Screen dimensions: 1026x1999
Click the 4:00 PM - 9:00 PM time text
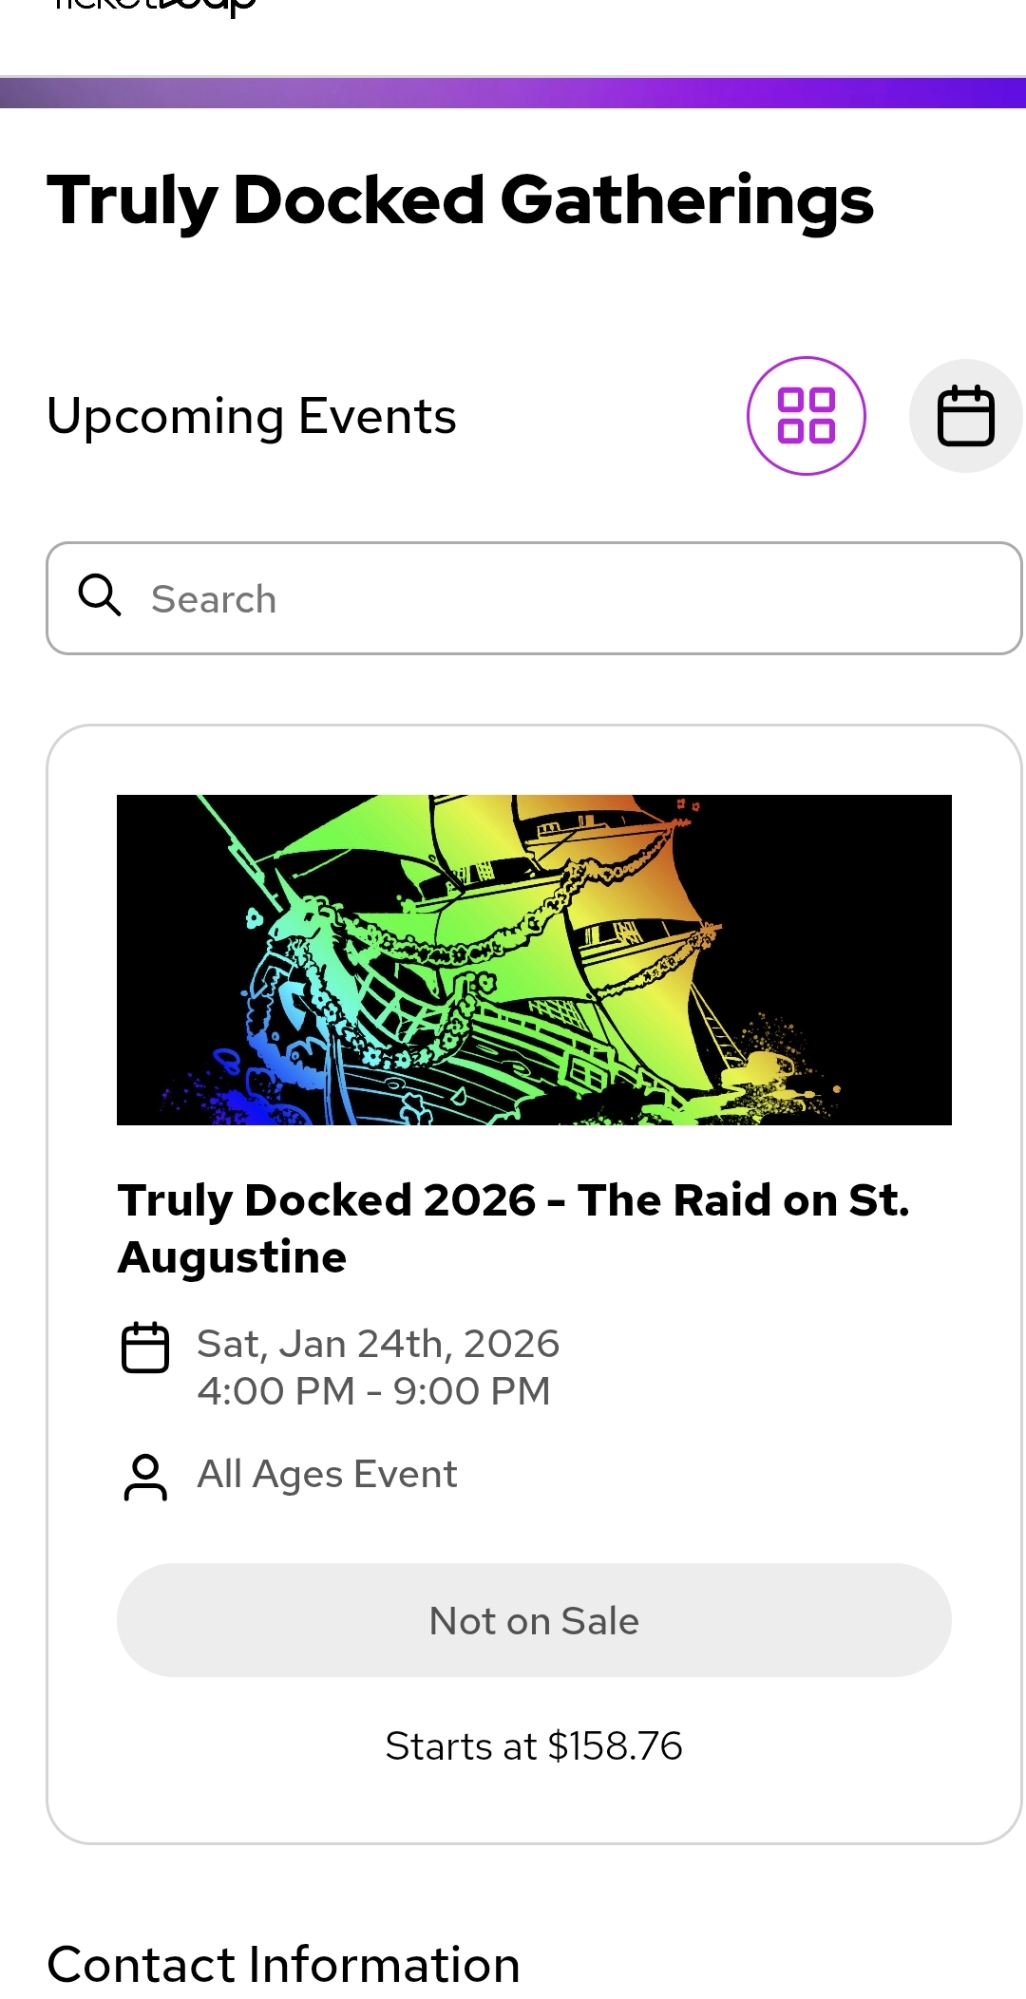coord(373,1391)
